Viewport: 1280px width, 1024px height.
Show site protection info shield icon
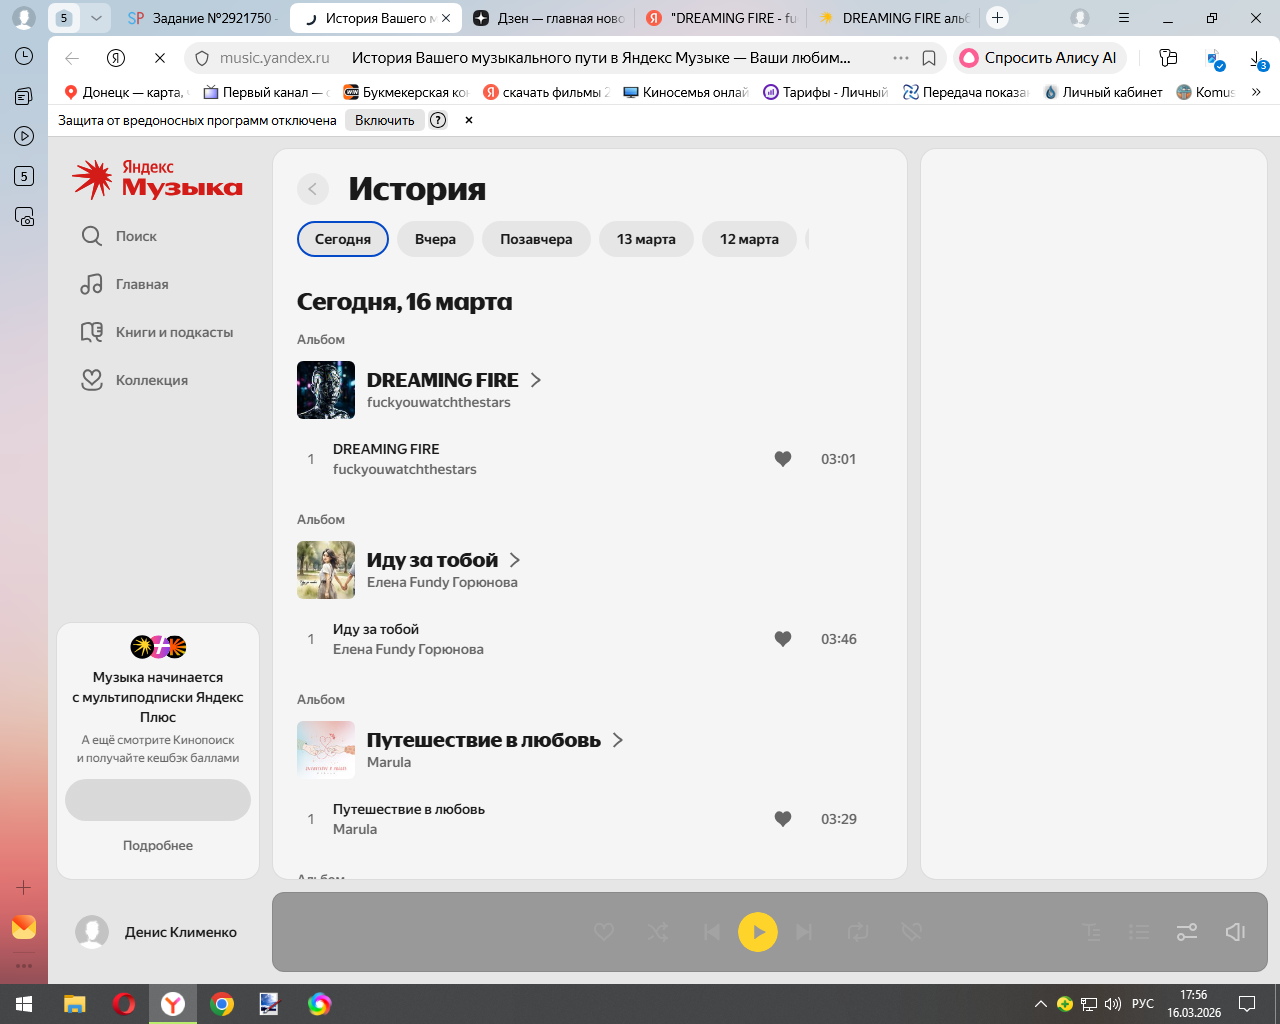[x=201, y=58]
